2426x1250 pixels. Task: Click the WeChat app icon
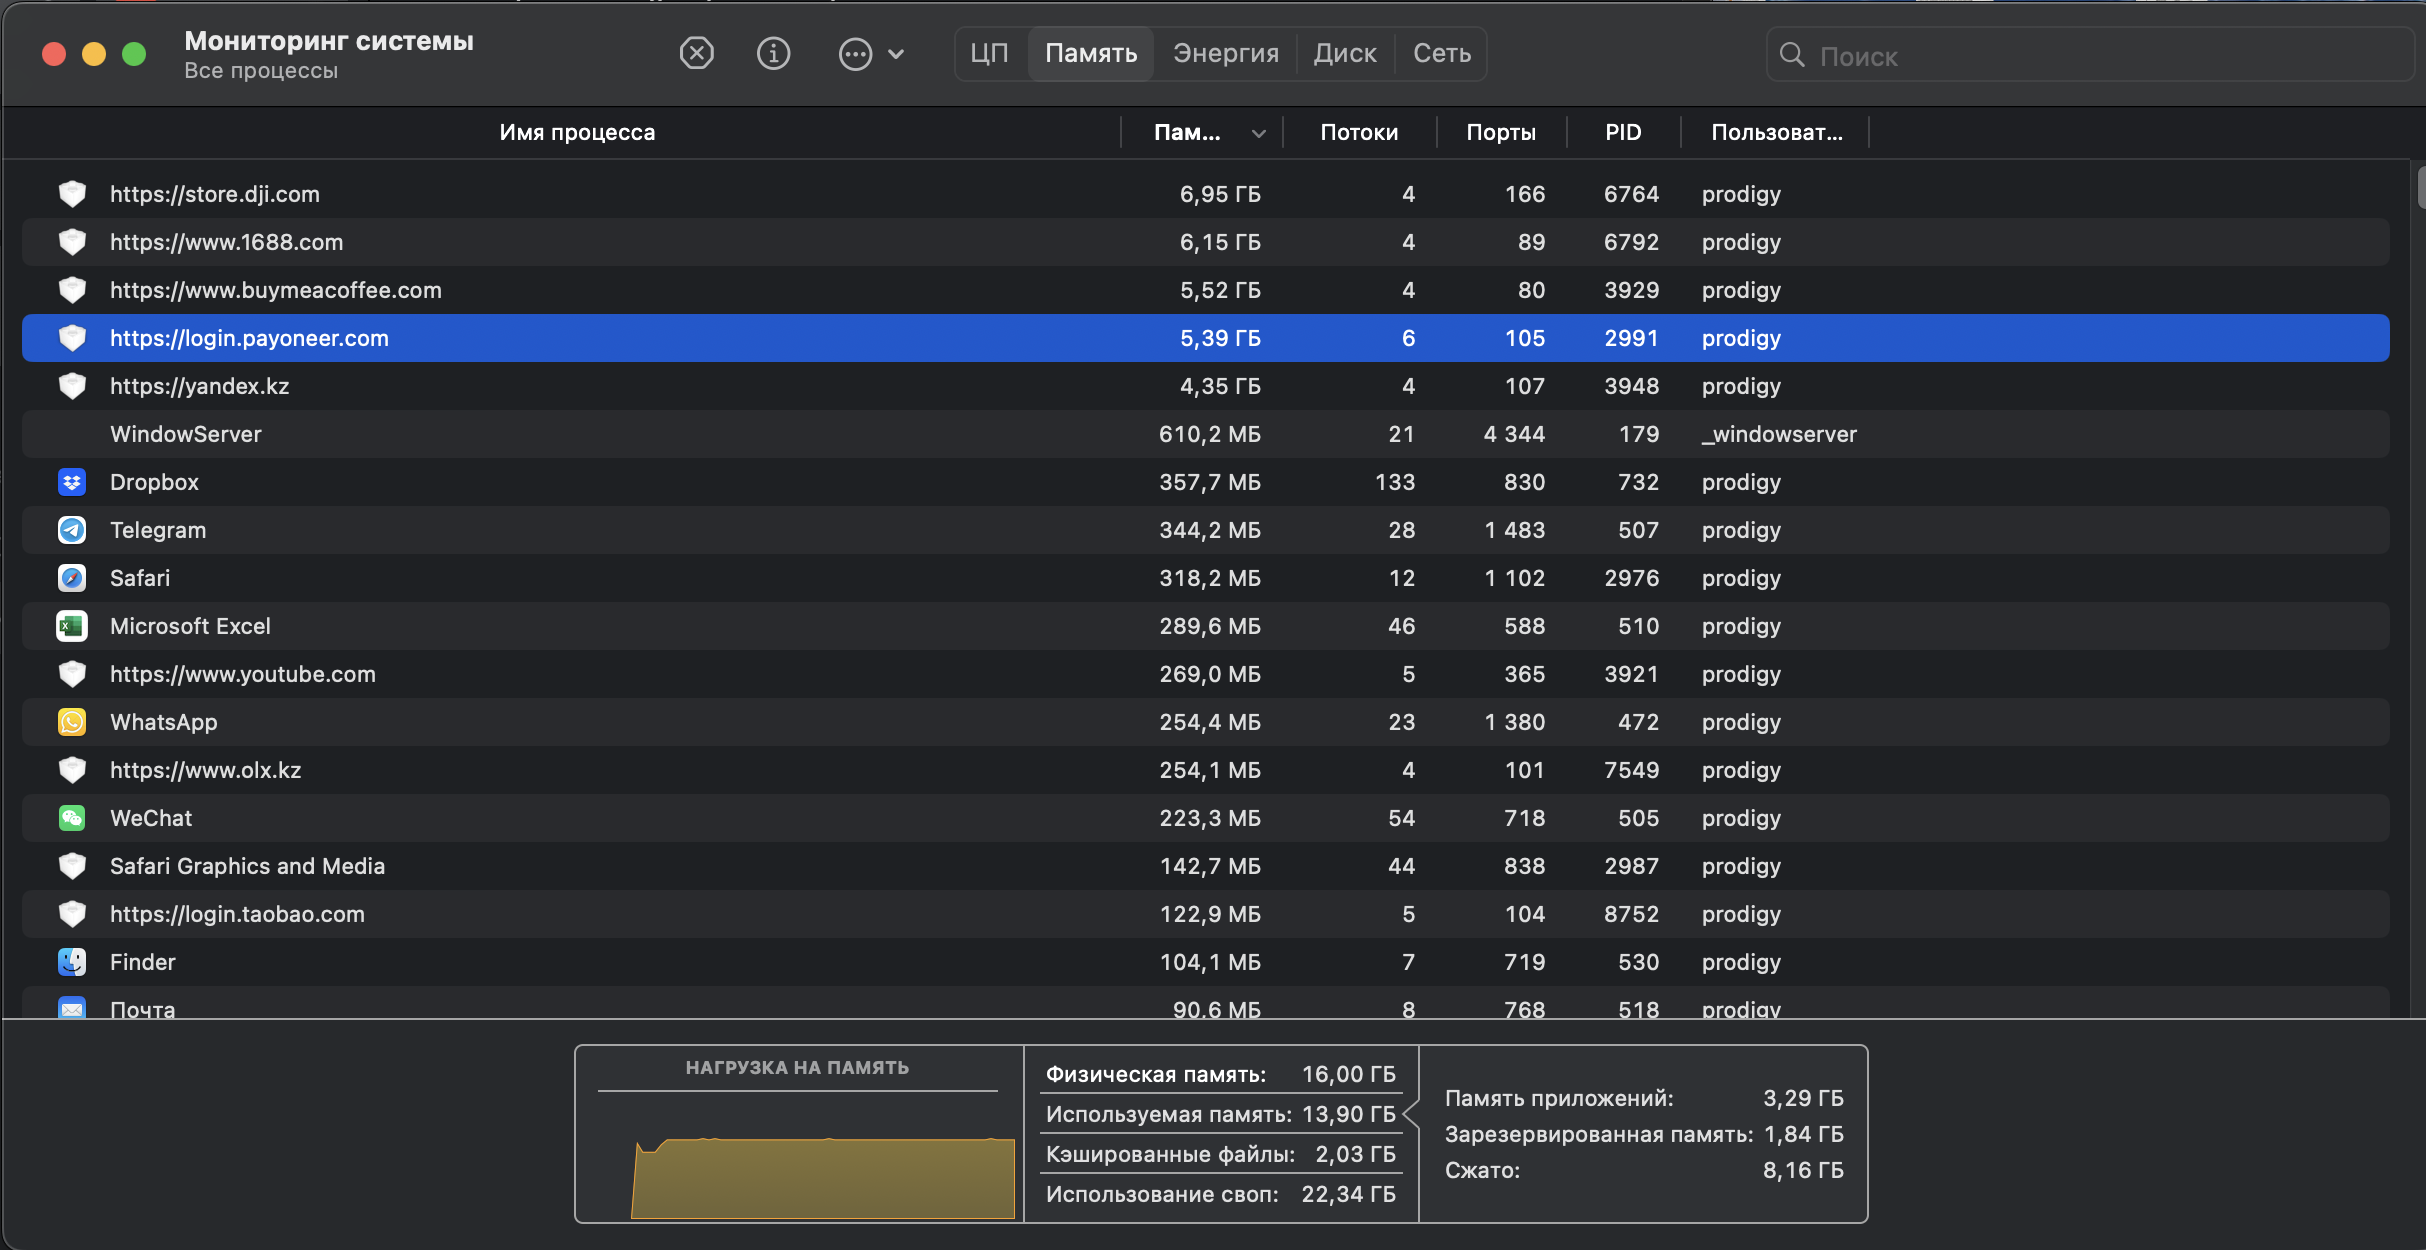pyautogui.click(x=72, y=818)
